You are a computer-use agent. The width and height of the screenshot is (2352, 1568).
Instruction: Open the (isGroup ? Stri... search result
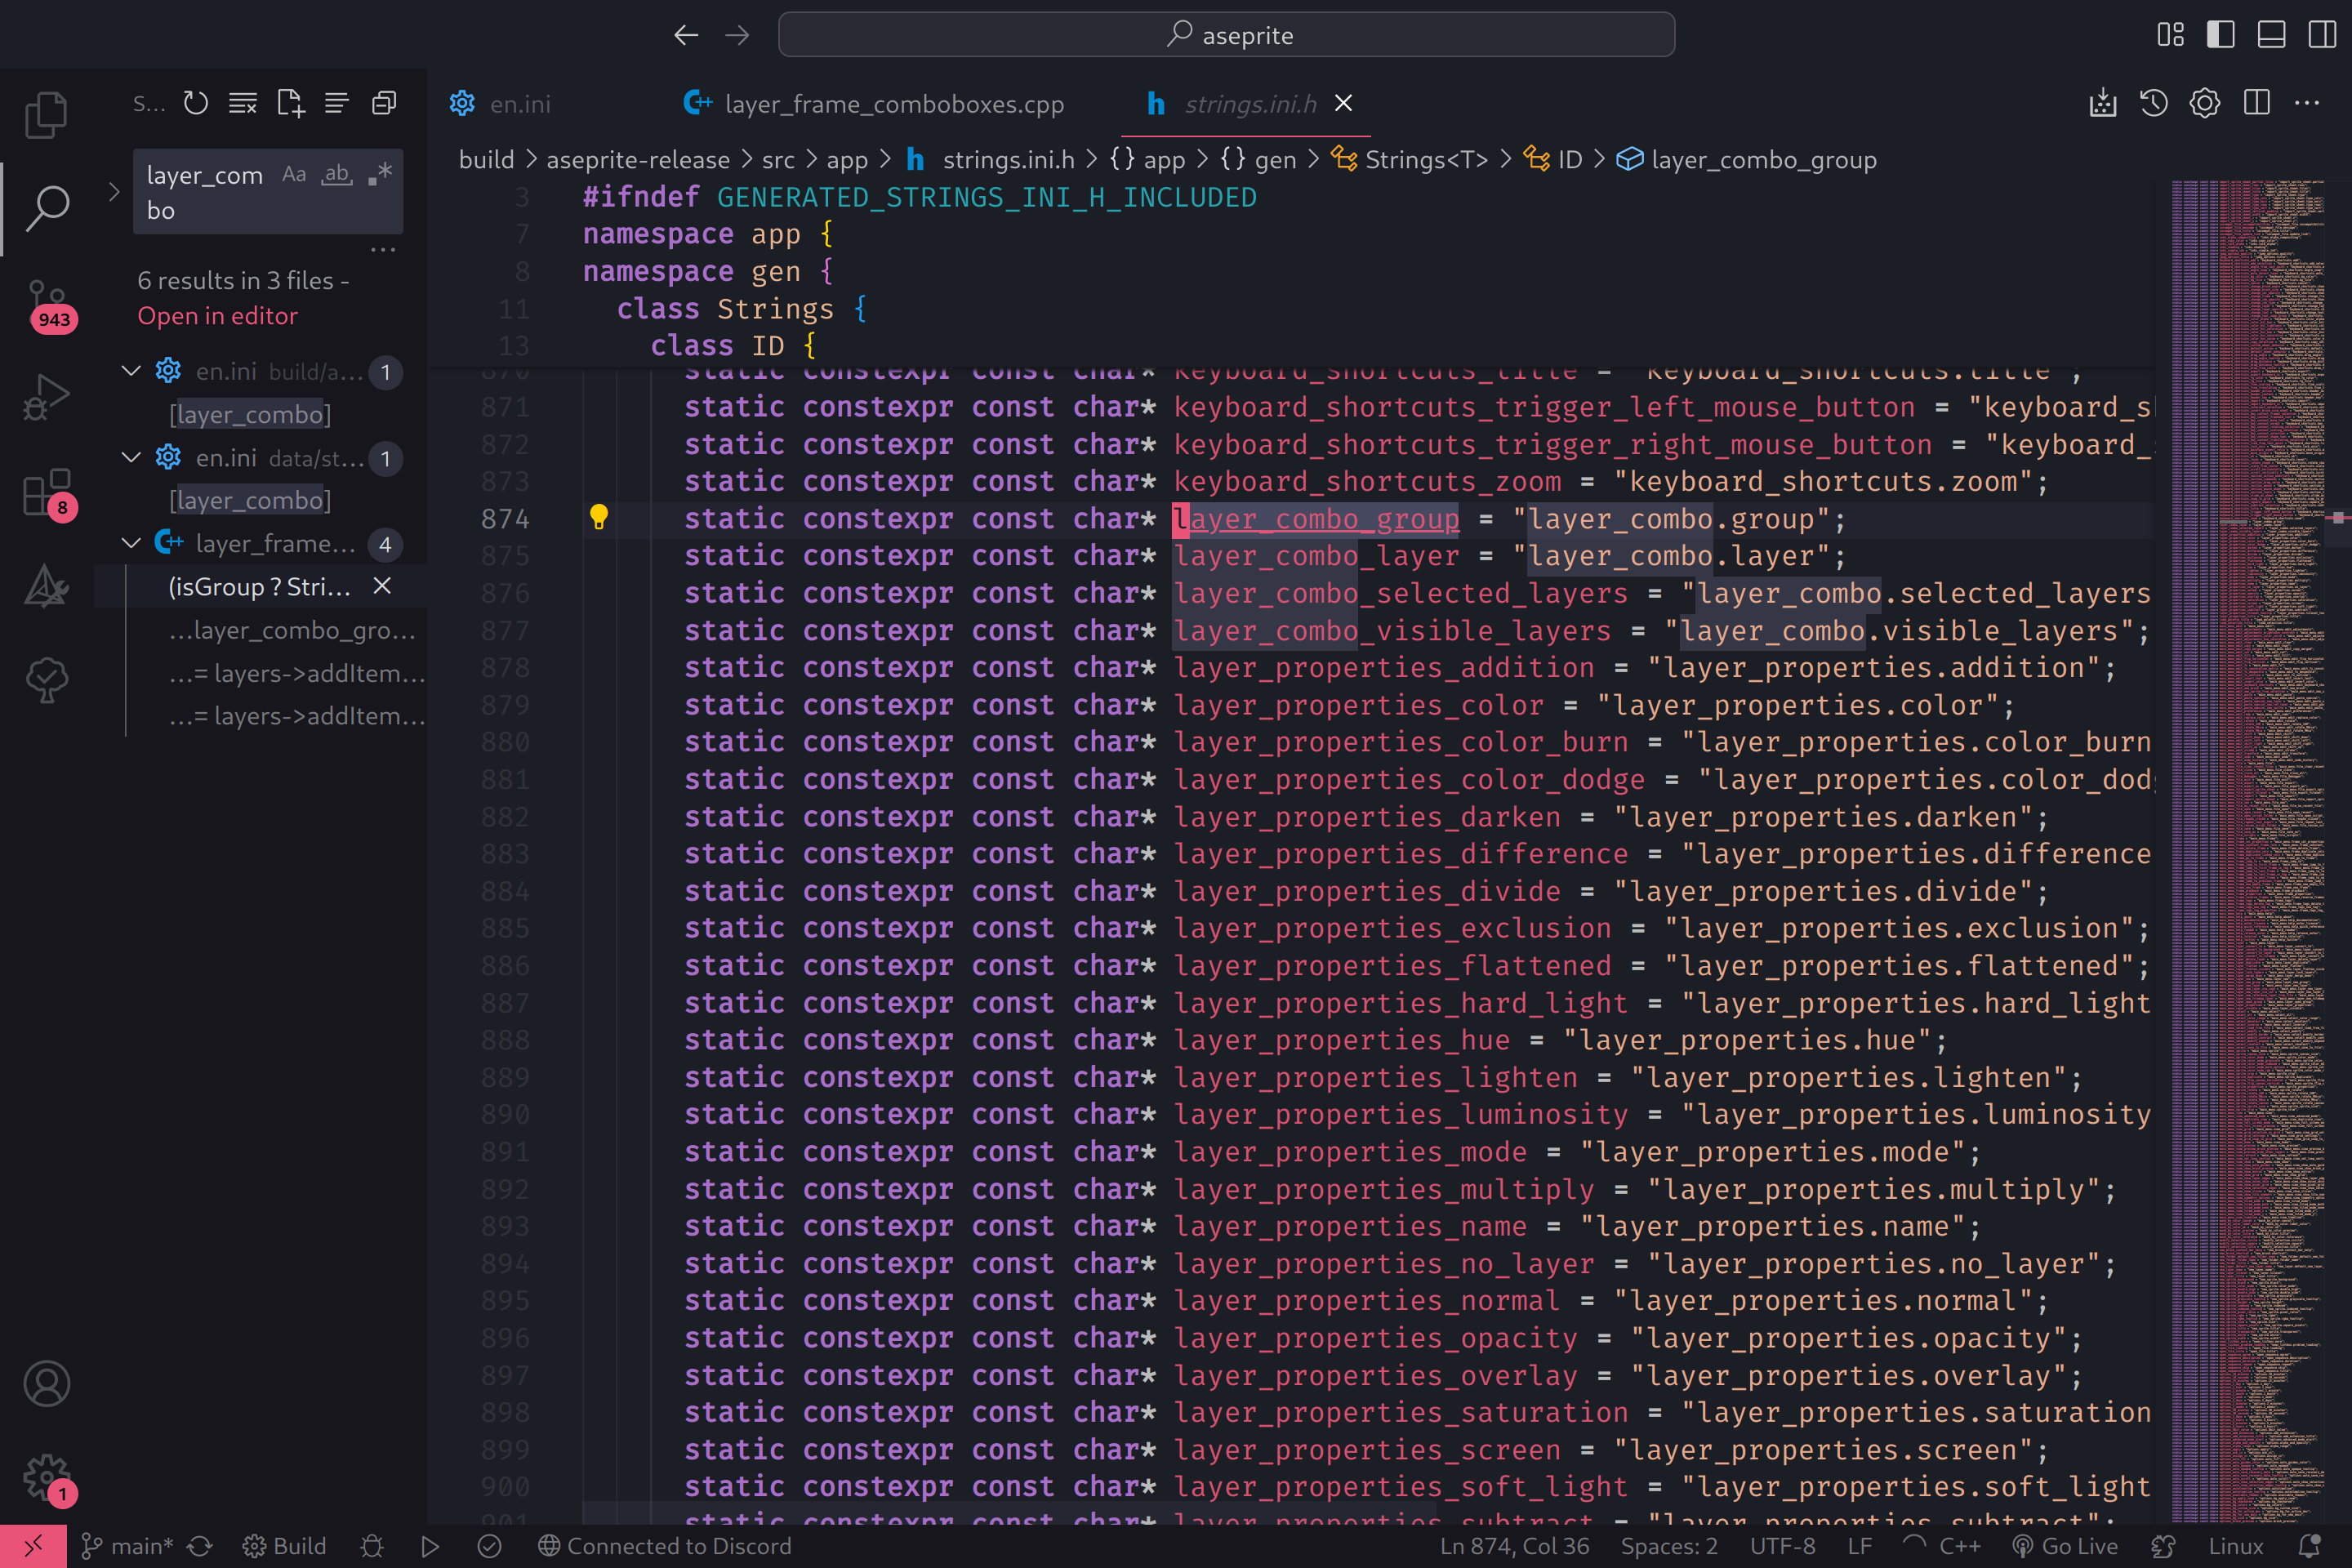259,586
